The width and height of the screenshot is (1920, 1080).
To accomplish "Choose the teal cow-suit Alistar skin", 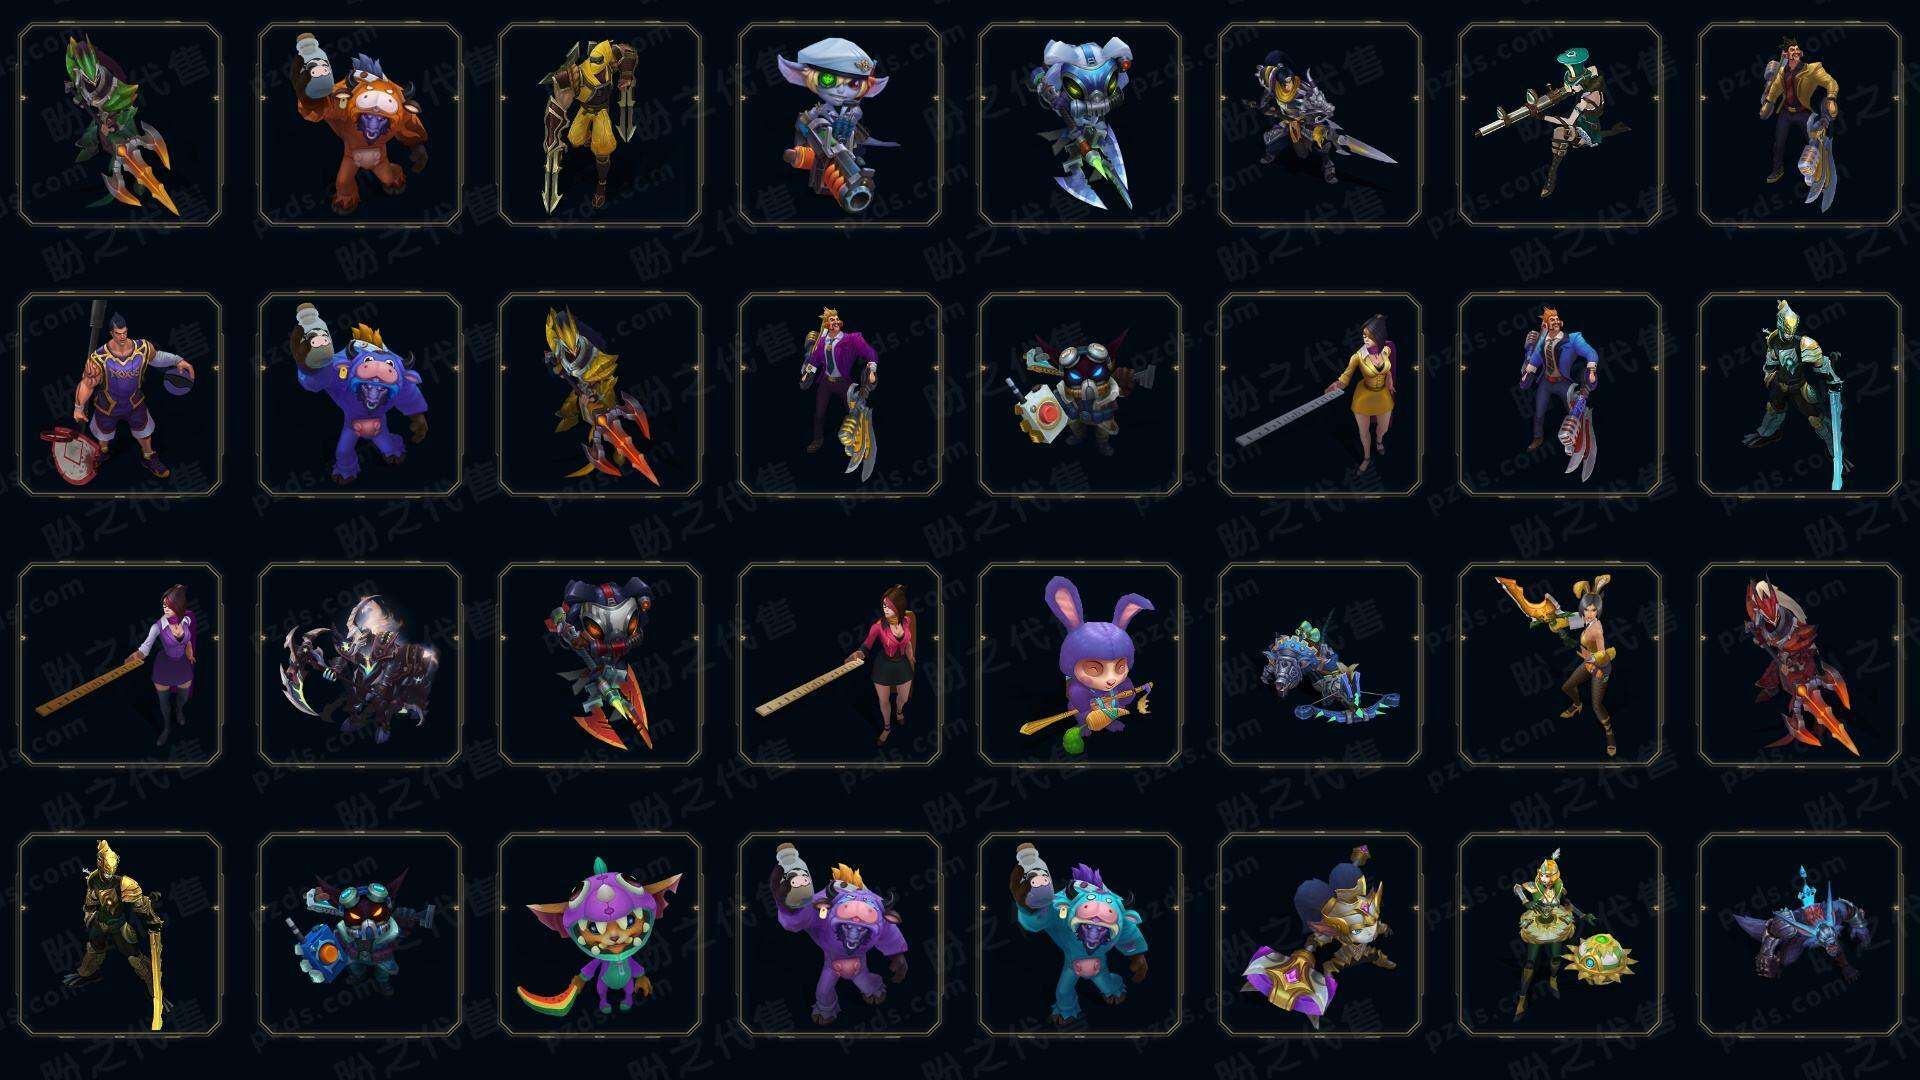I will pyautogui.click(x=1080, y=935).
